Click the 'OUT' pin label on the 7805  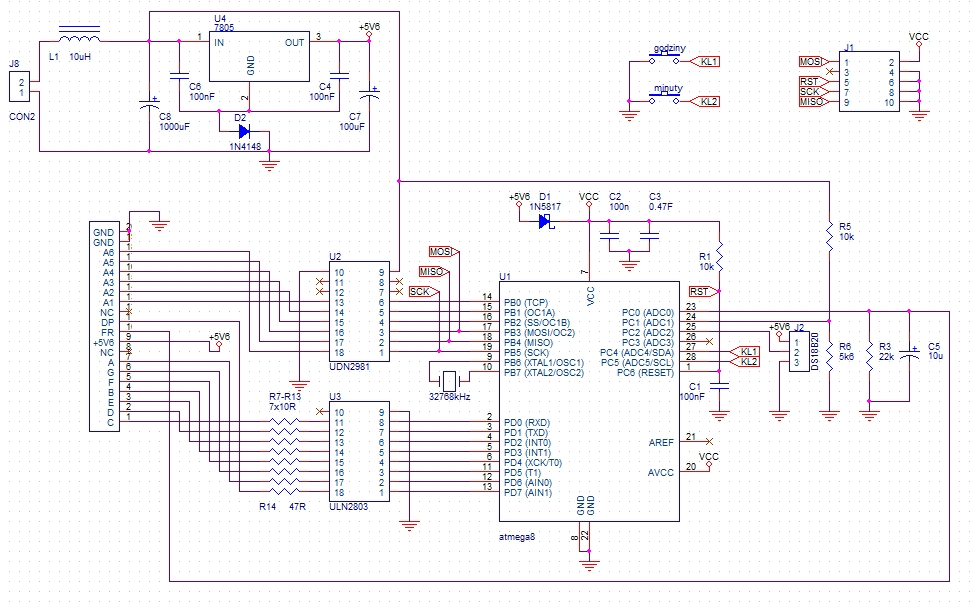pyautogui.click(x=294, y=43)
